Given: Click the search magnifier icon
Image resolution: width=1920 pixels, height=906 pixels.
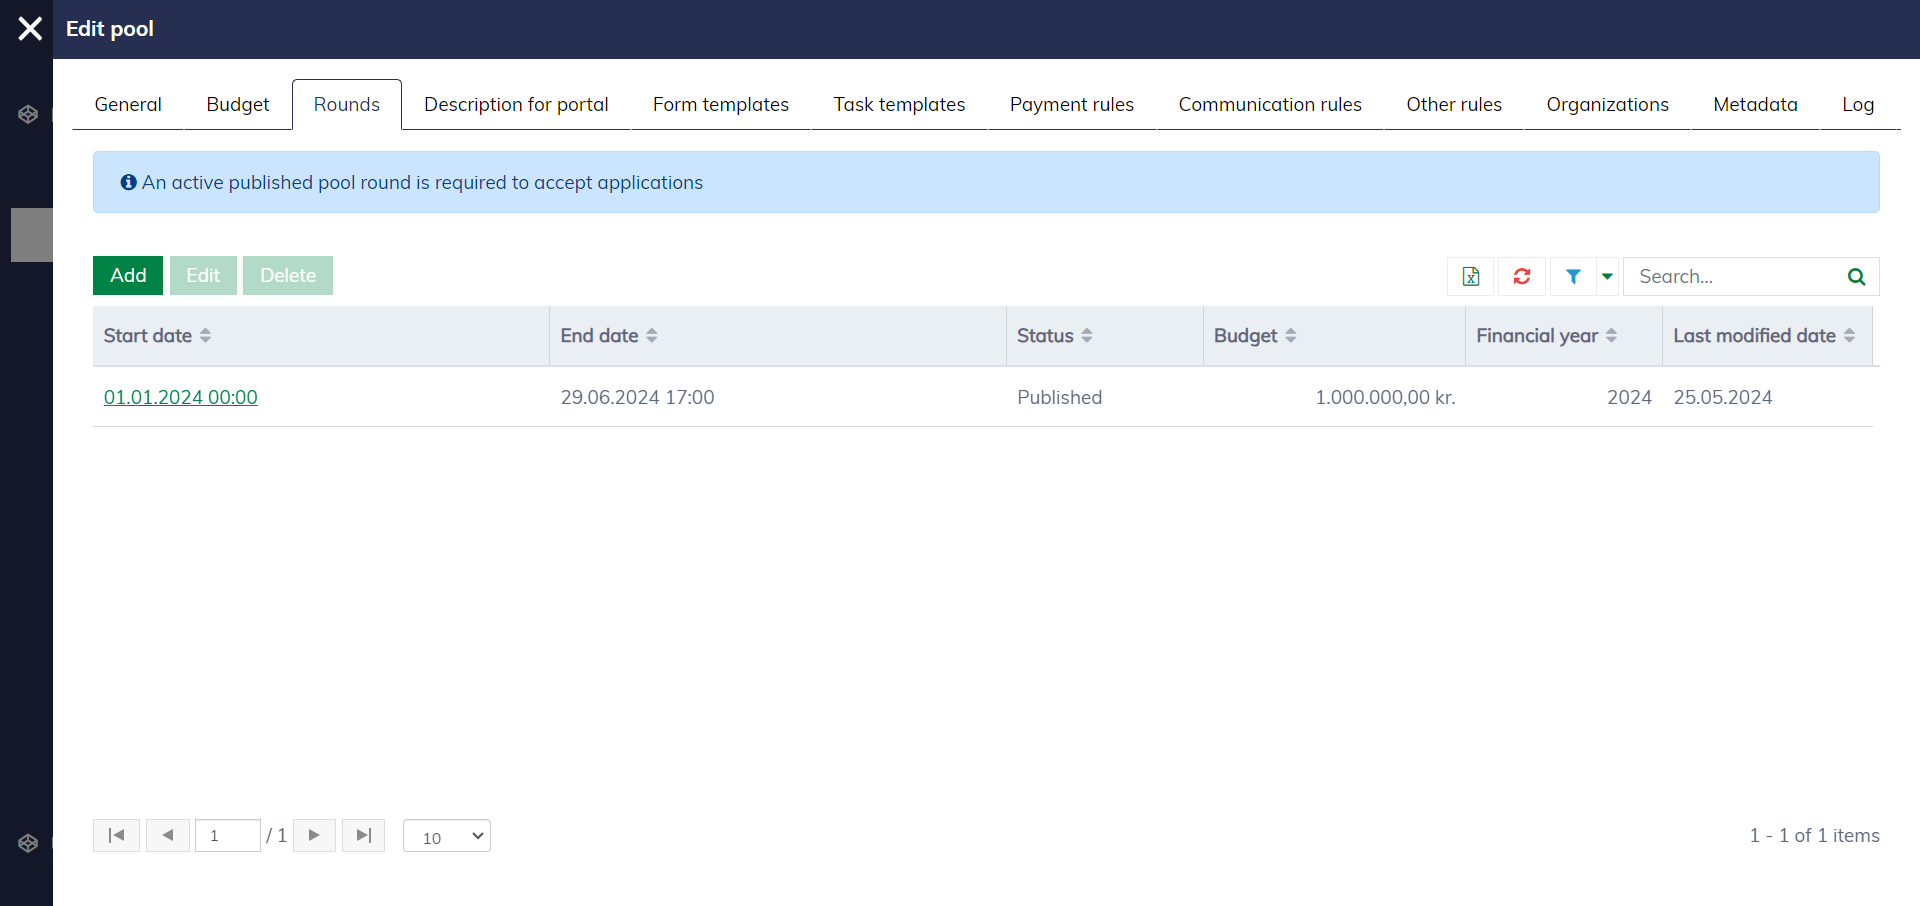Looking at the screenshot, I should click(x=1856, y=277).
